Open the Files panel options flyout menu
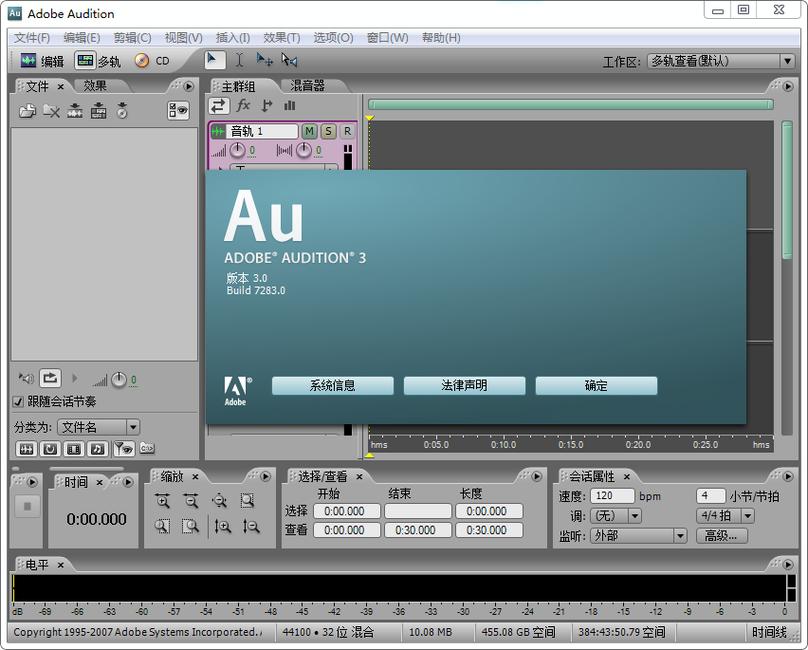Viewport: 808px width, 650px height. (x=189, y=86)
